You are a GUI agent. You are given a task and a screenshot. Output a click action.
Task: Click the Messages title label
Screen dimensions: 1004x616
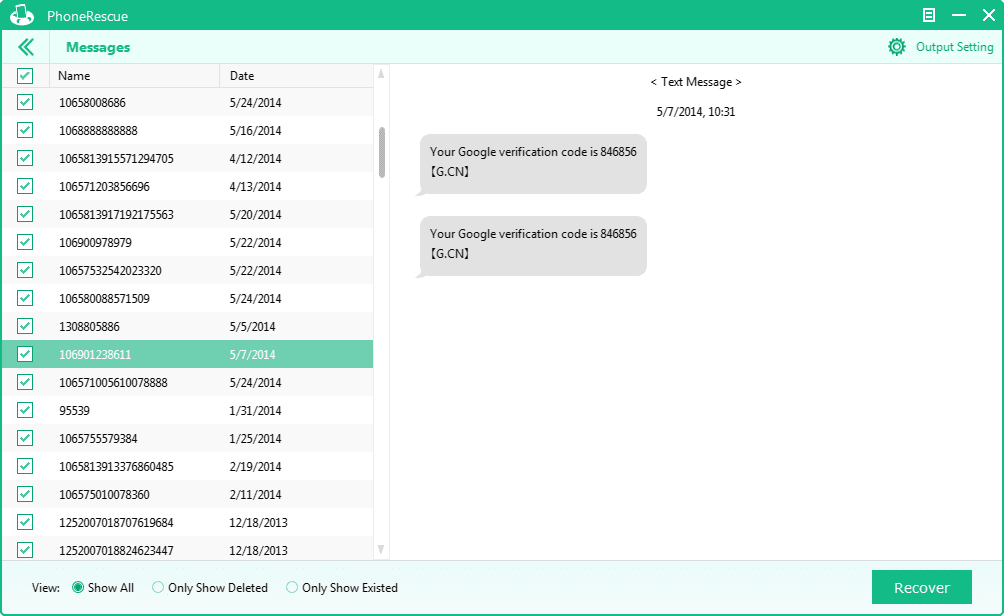tap(98, 47)
